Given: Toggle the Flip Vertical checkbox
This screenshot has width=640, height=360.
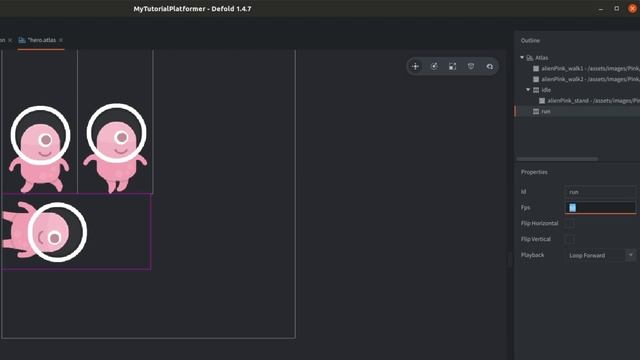Looking at the screenshot, I should point(570,240).
